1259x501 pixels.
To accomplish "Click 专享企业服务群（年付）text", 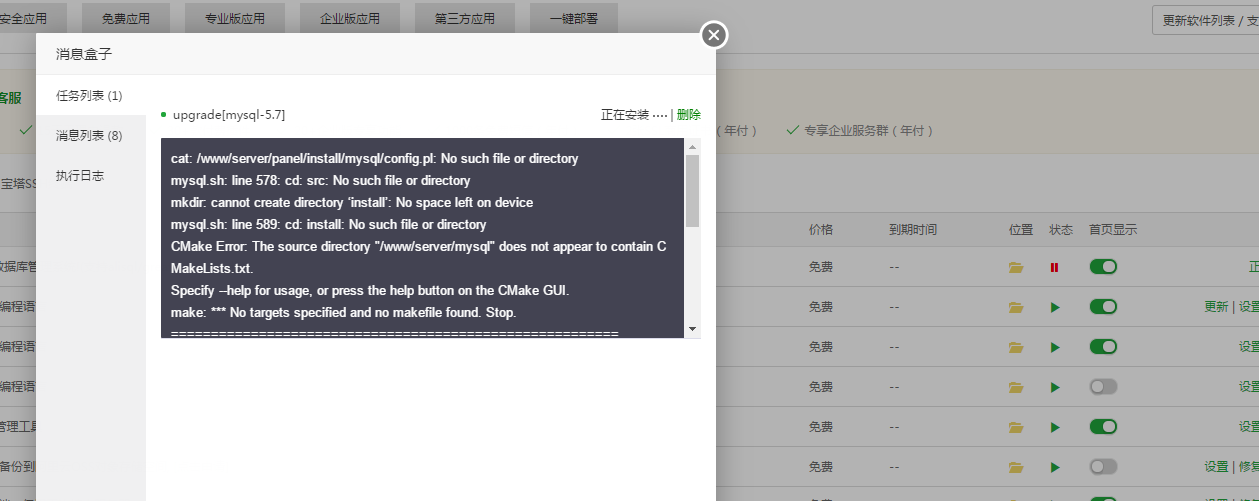I will [x=868, y=131].
